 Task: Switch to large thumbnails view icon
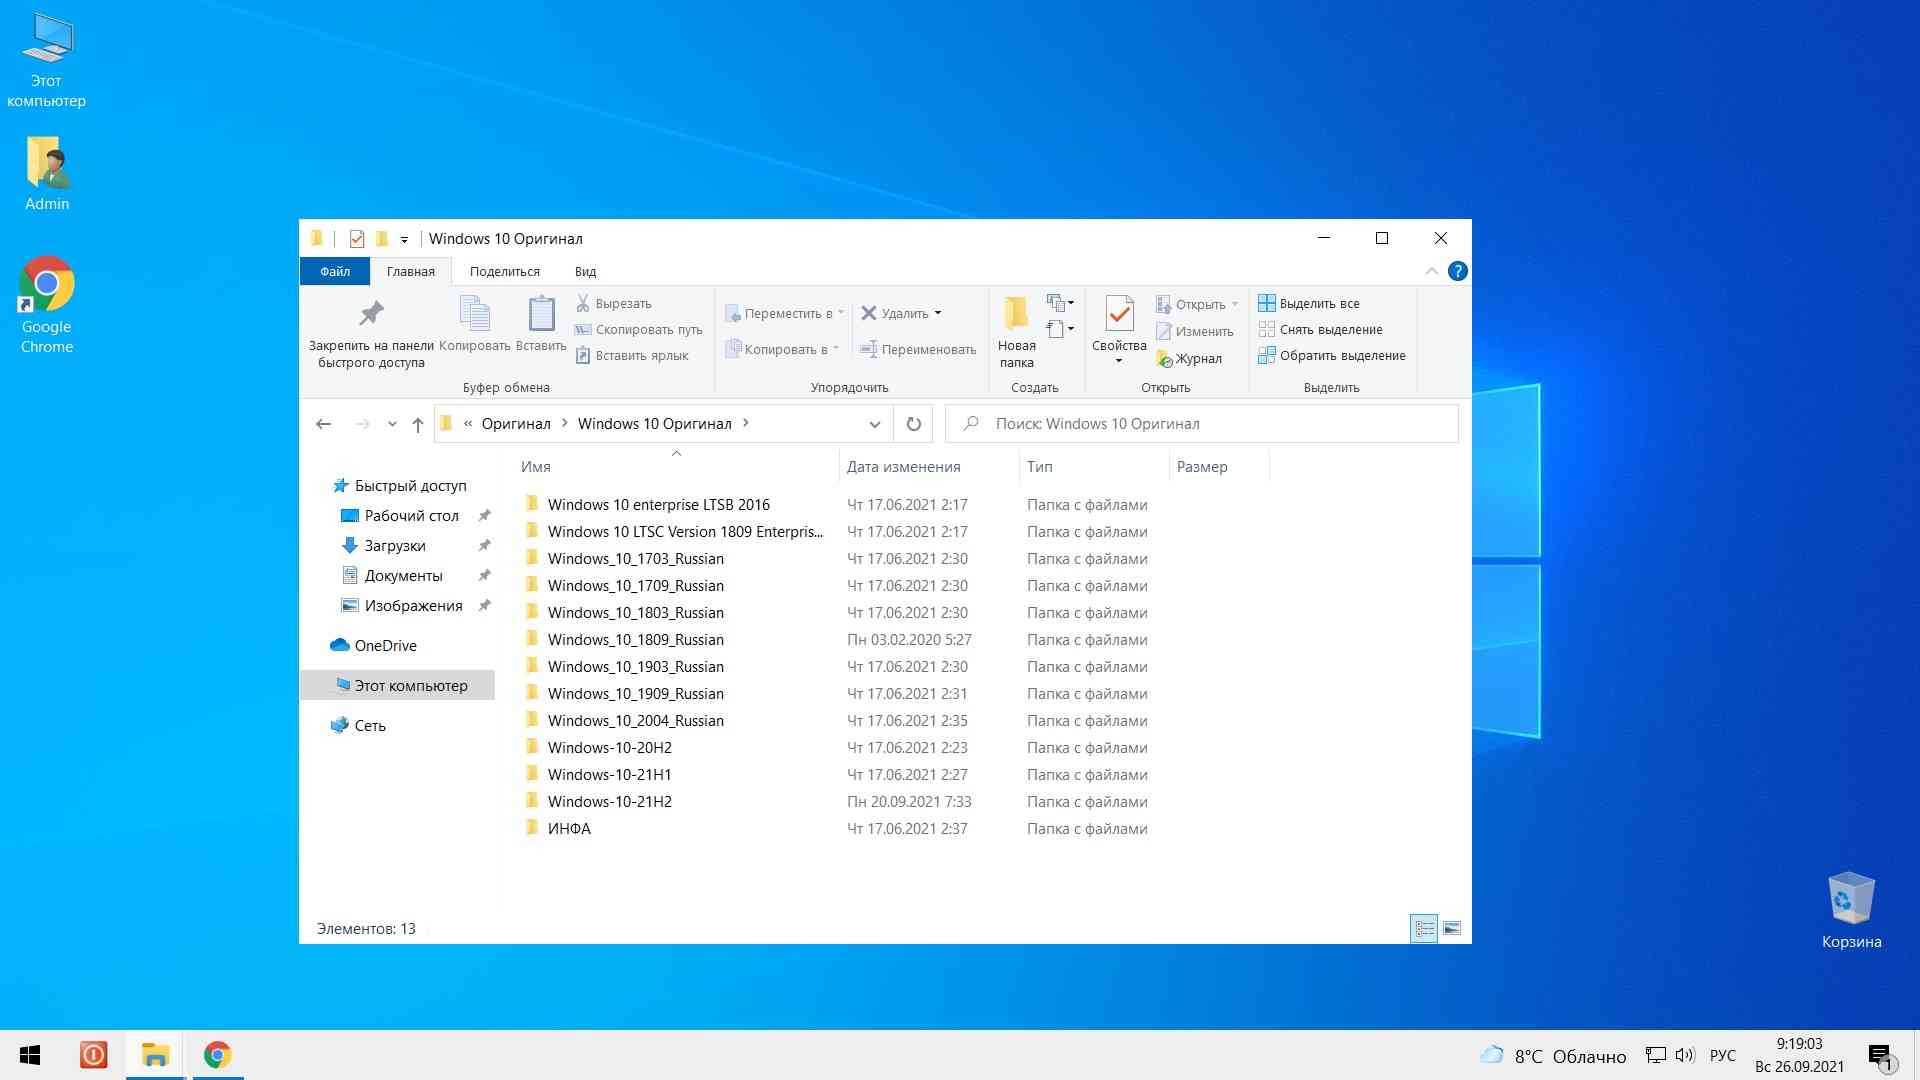[x=1452, y=929]
